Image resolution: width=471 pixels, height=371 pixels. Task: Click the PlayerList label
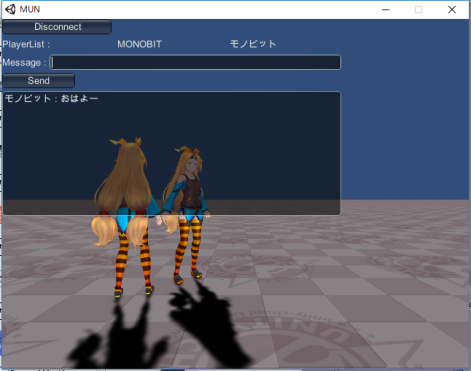[26, 44]
